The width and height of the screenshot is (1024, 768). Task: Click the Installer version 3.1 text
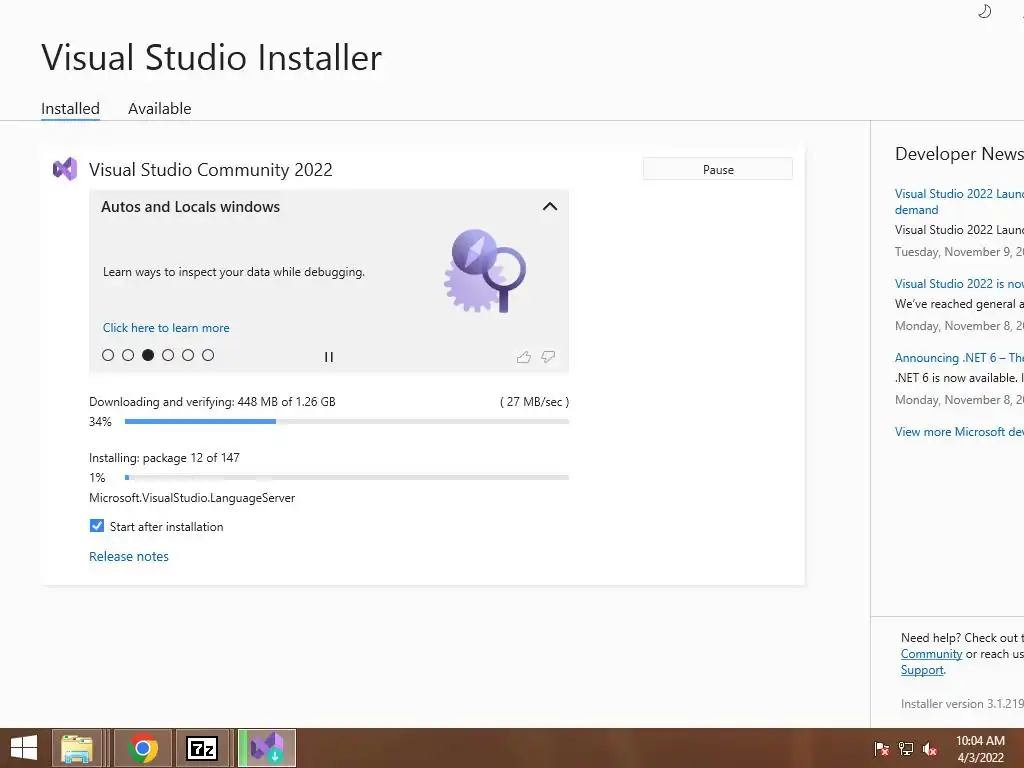coord(962,704)
